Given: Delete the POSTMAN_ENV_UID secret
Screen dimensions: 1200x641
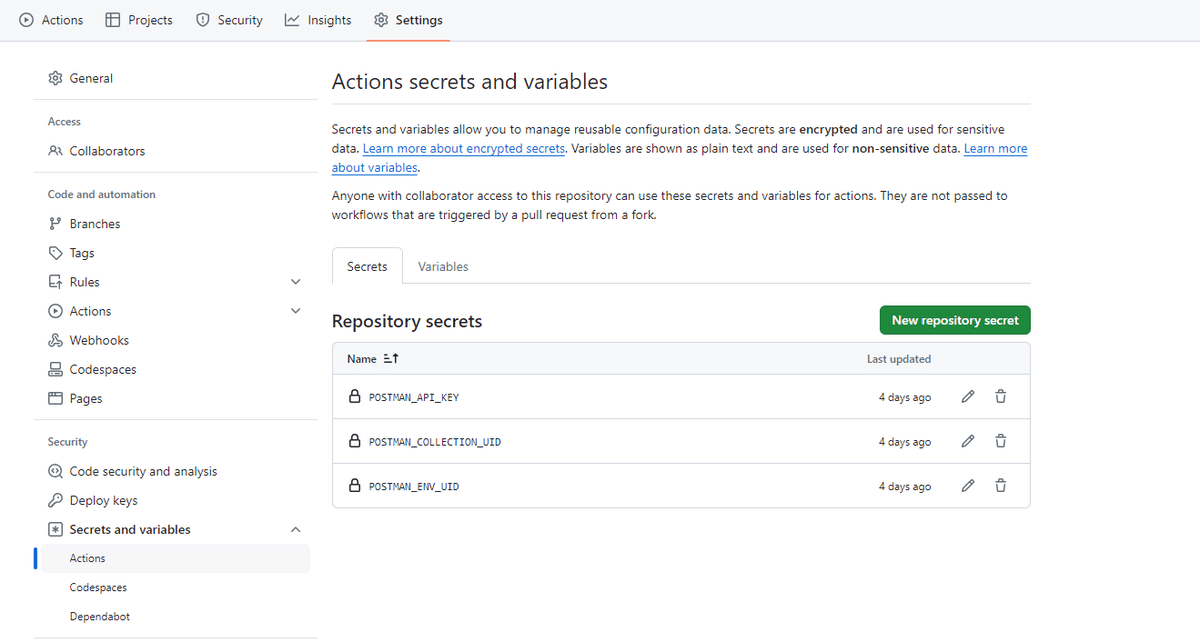Looking at the screenshot, I should point(1000,485).
